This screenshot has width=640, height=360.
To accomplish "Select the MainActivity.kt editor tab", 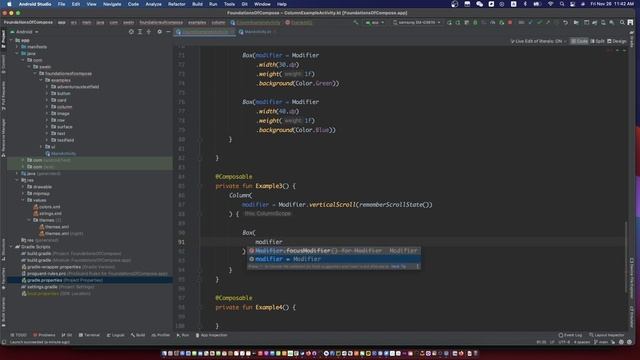I will [257, 32].
